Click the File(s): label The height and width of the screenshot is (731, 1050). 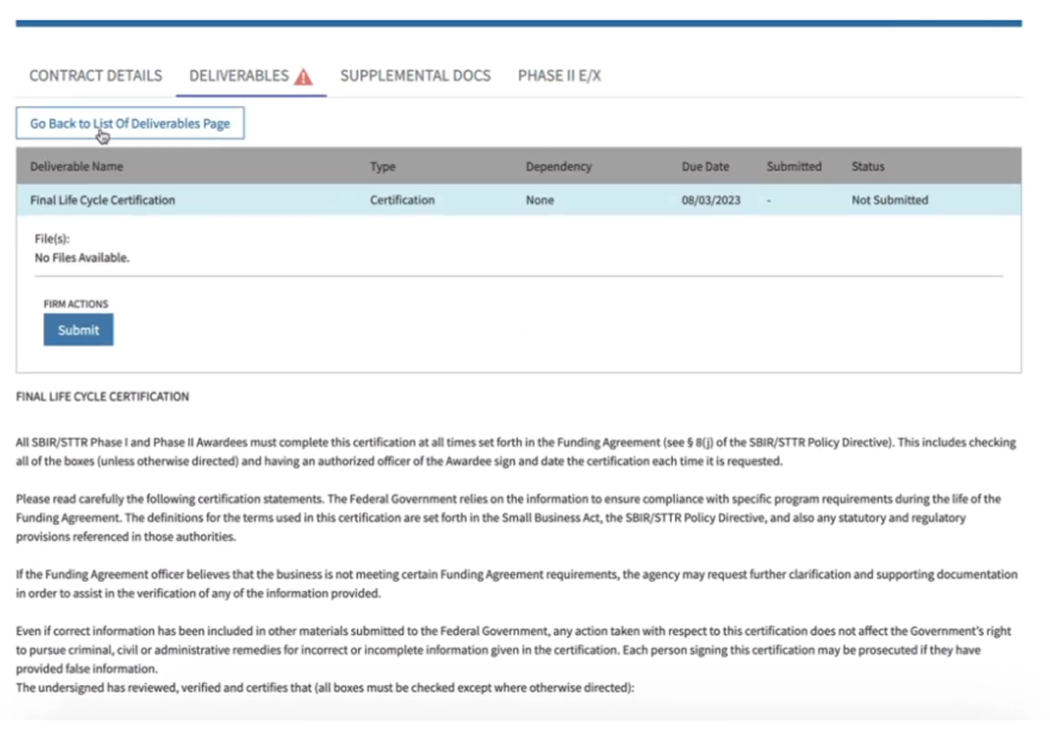pos(52,239)
